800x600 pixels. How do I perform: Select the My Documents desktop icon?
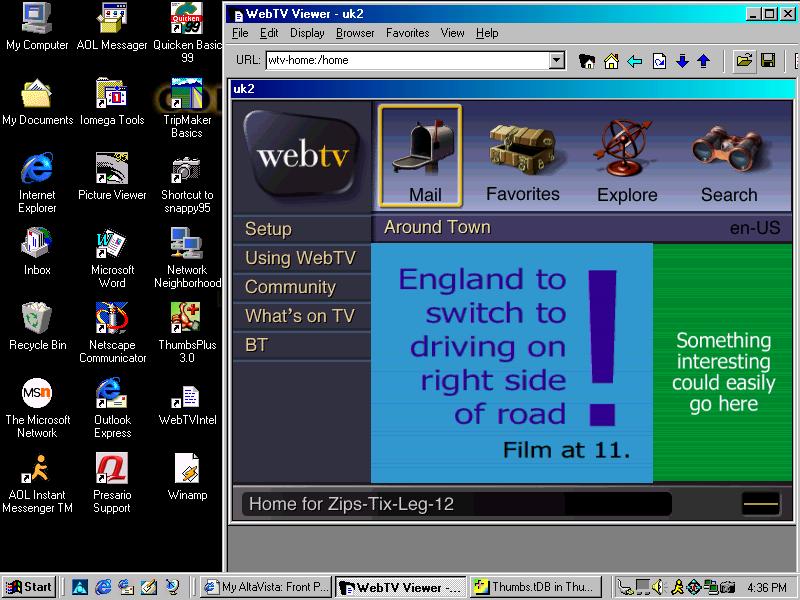pyautogui.click(x=37, y=102)
